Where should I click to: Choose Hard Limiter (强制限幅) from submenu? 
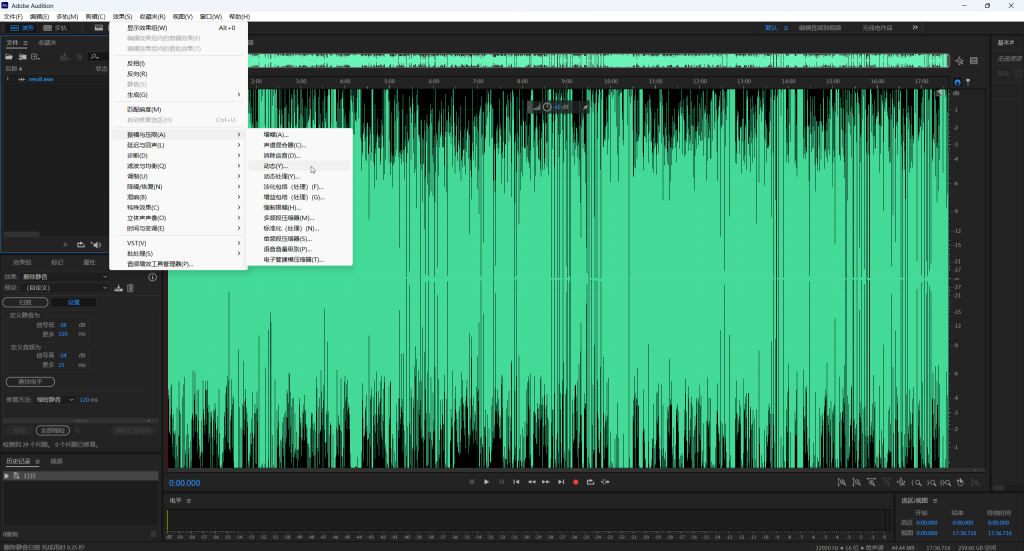coord(299,208)
